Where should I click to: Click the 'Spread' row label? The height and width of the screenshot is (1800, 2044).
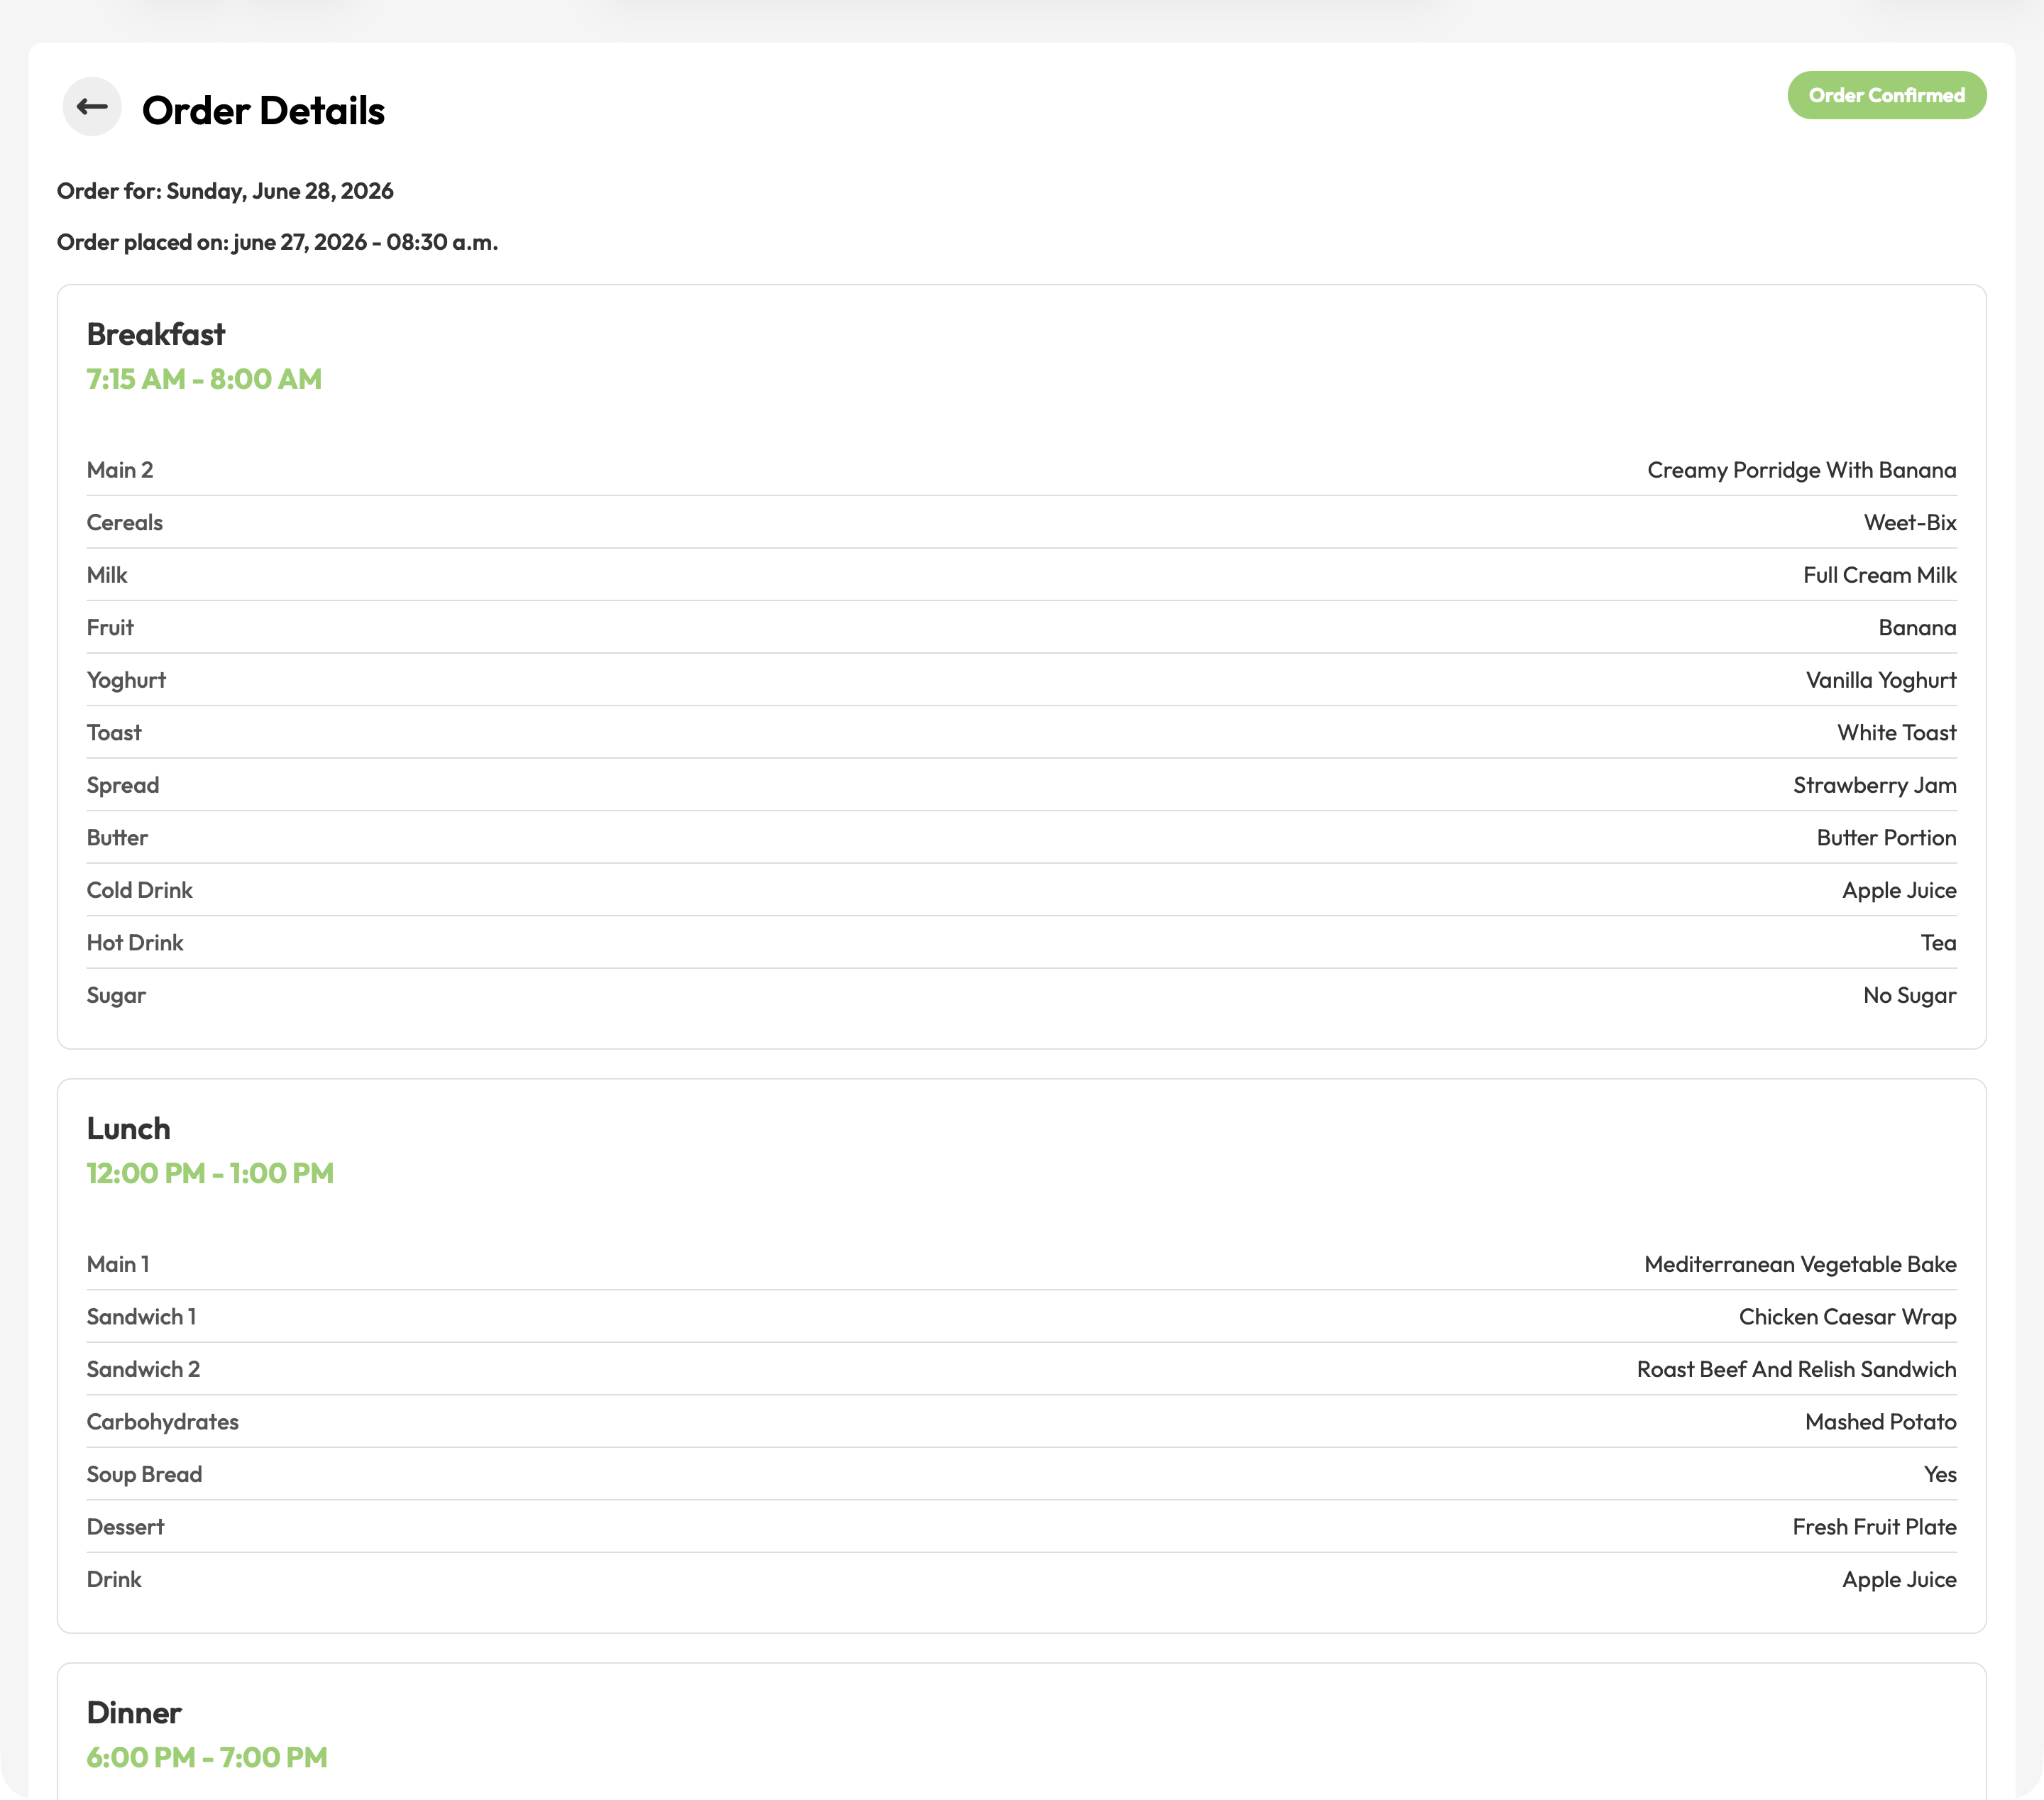[123, 785]
